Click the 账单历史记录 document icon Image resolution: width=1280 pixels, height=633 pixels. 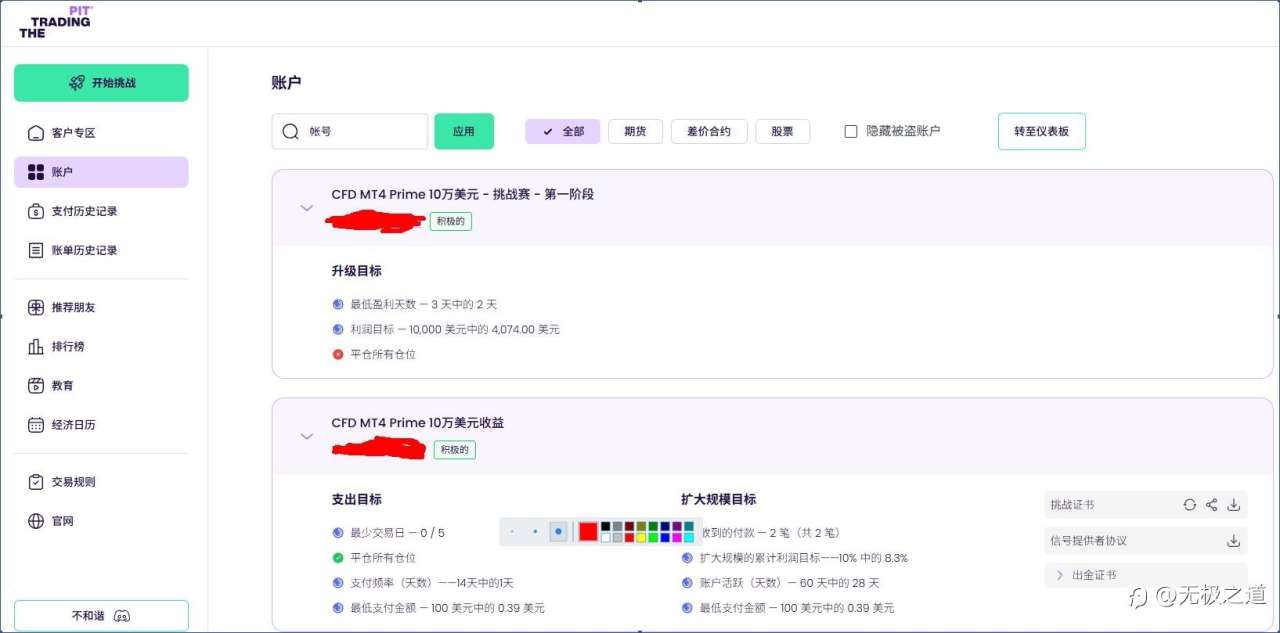pos(36,250)
